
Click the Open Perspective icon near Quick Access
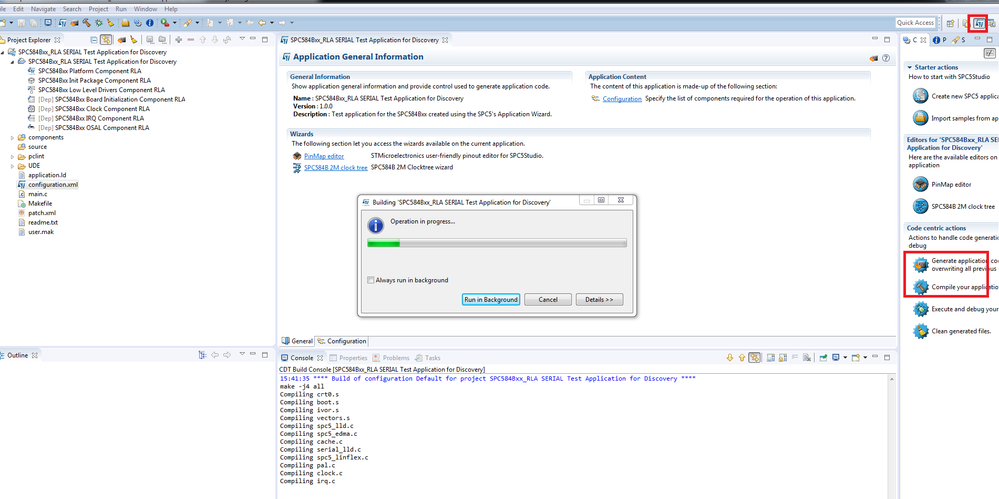tap(950, 23)
